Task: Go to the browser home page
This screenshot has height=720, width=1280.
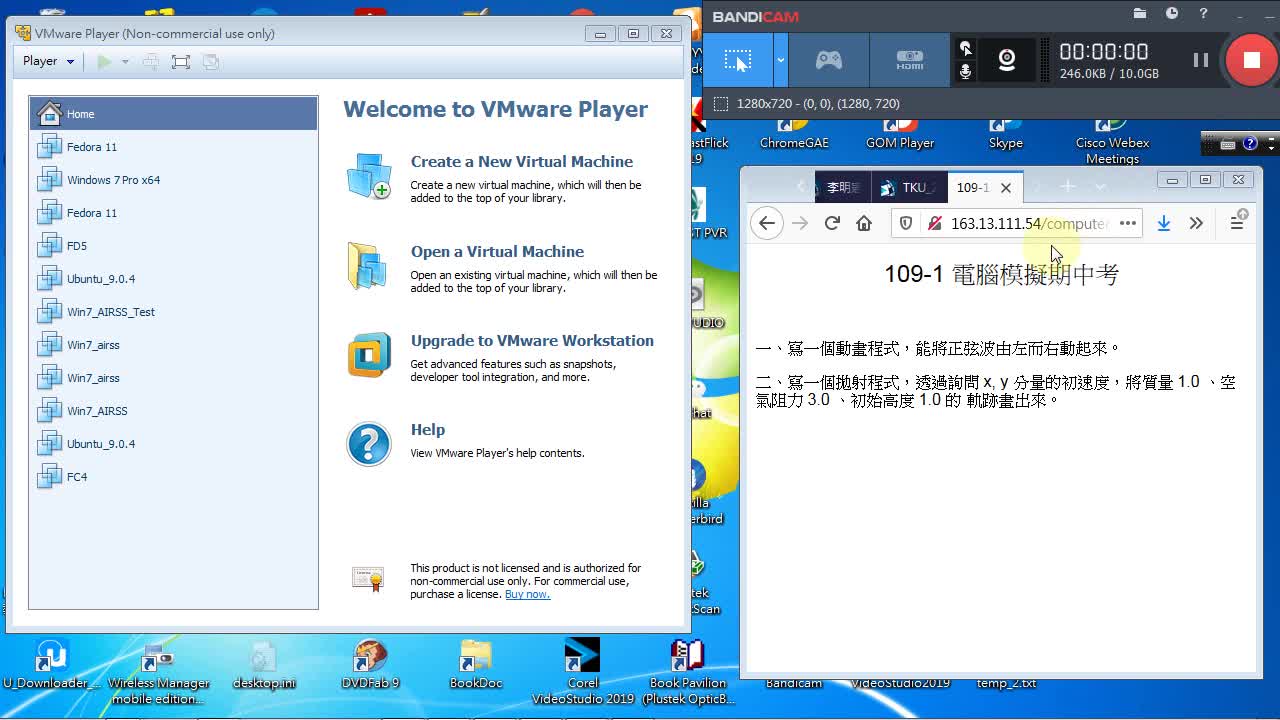Action: coord(864,223)
